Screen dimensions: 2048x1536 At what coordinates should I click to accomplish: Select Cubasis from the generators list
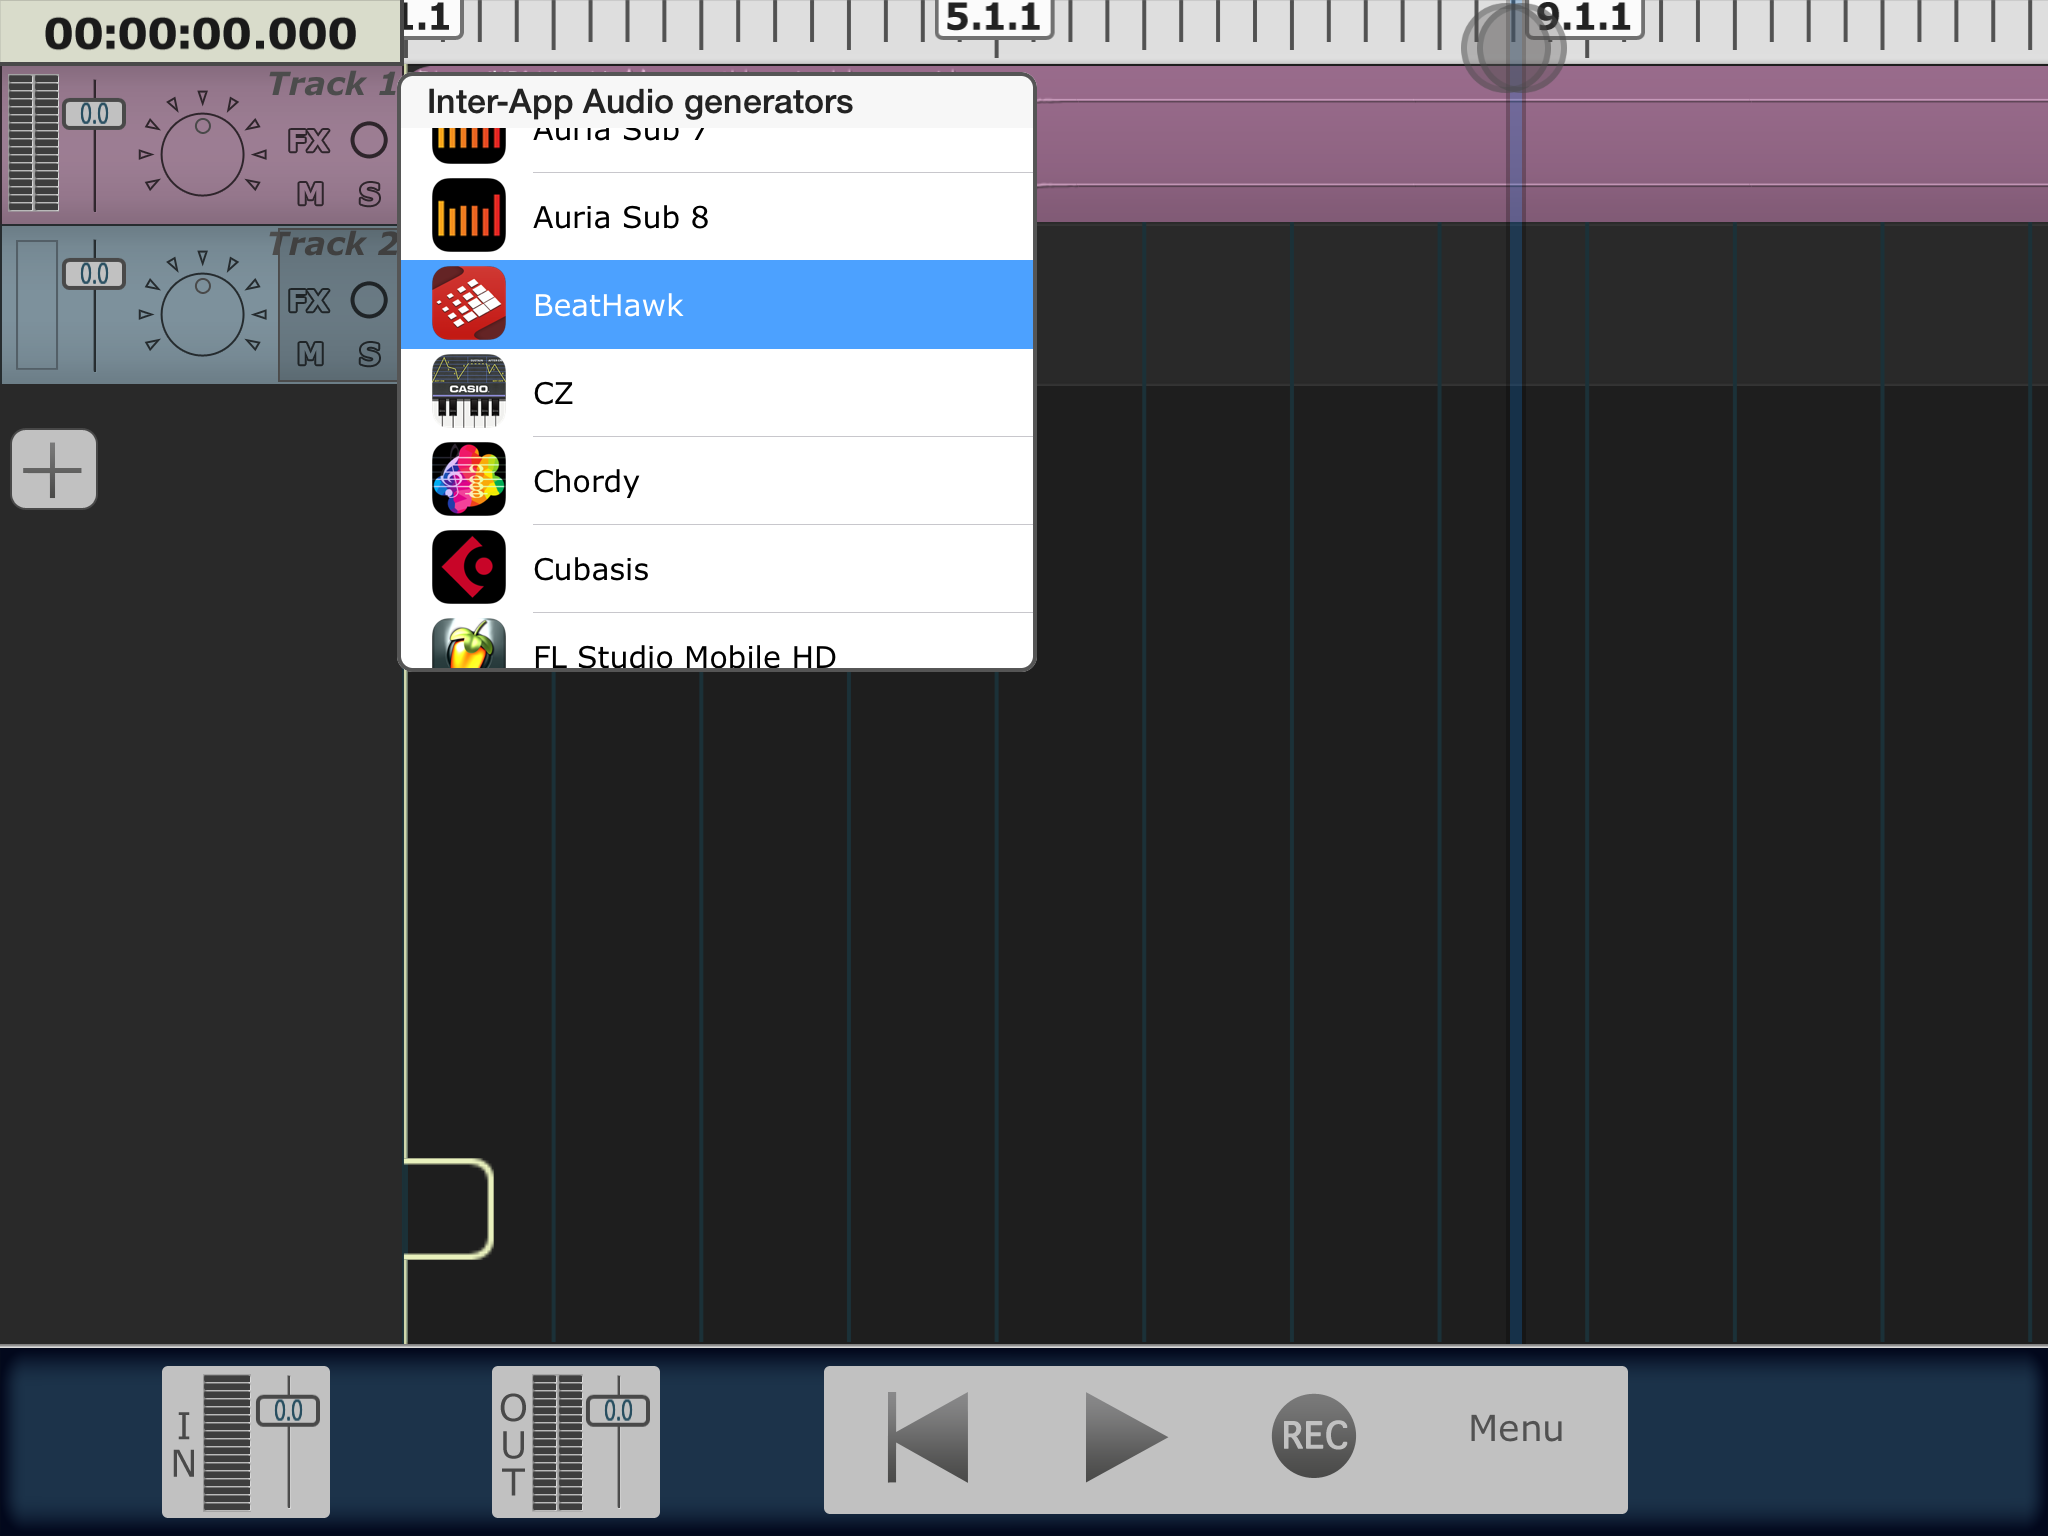[717, 569]
